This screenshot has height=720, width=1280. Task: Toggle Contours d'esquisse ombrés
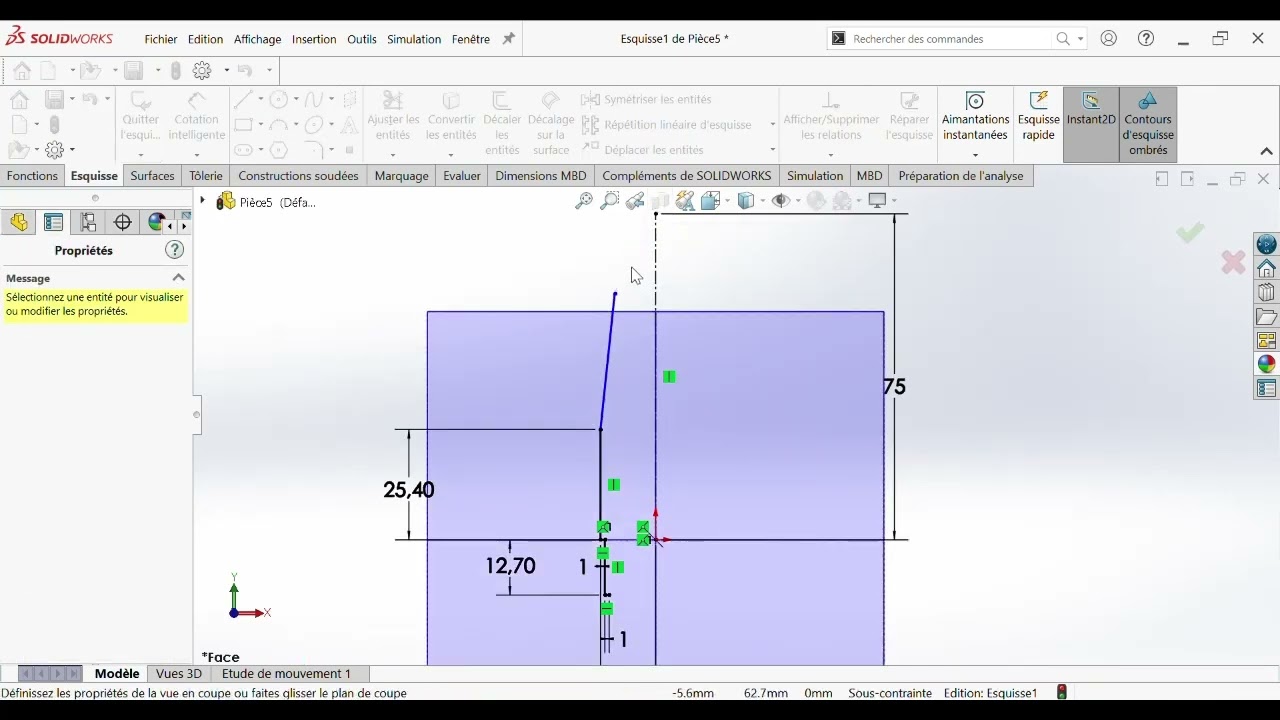(1148, 125)
